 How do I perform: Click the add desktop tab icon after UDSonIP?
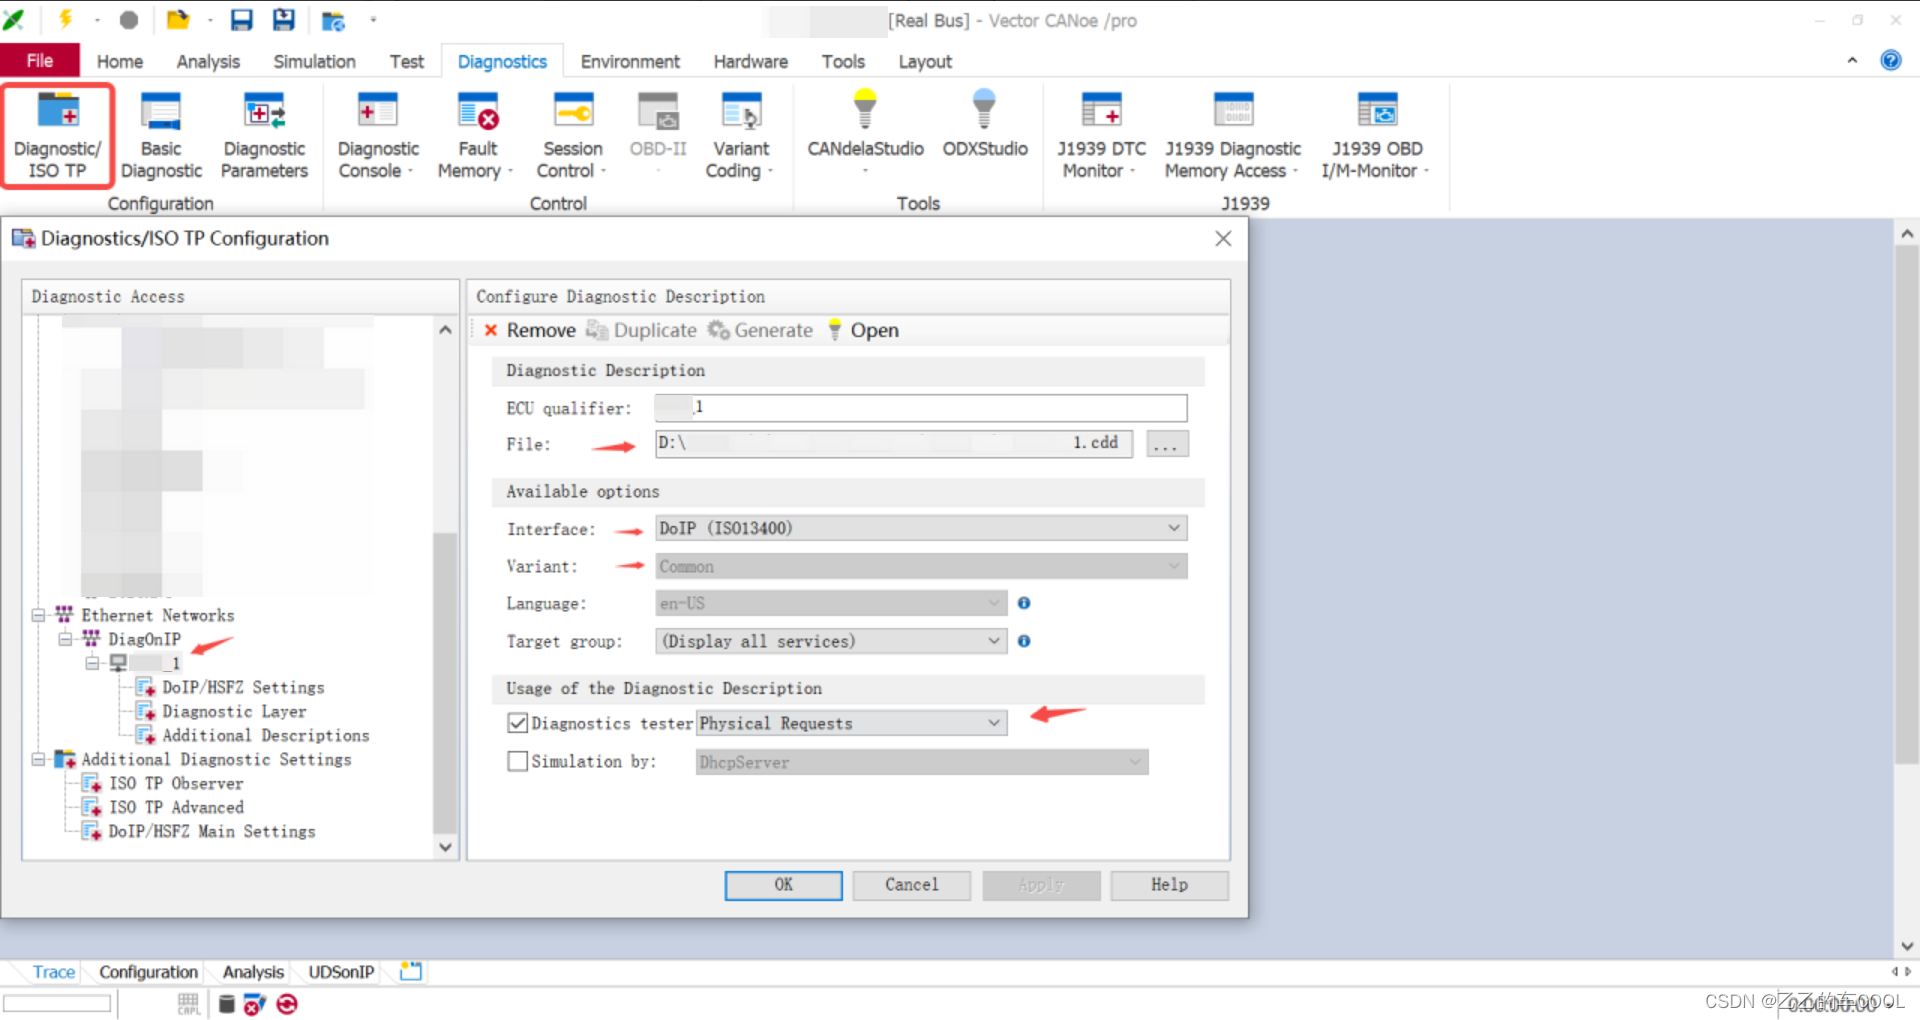coord(411,971)
